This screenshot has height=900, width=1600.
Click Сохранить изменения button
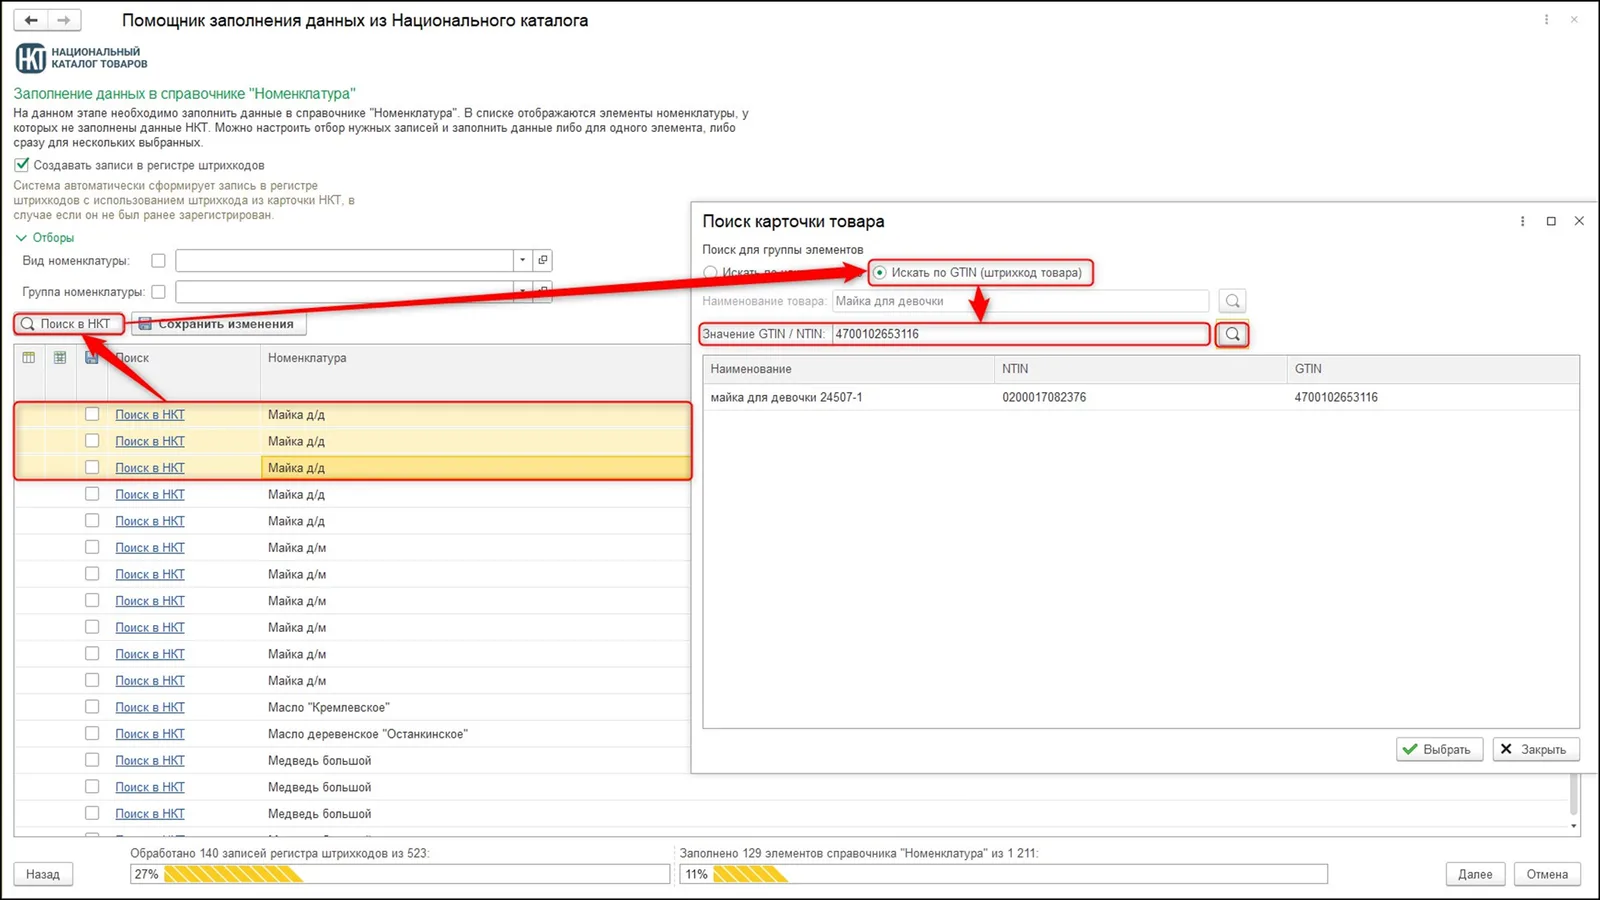point(218,324)
